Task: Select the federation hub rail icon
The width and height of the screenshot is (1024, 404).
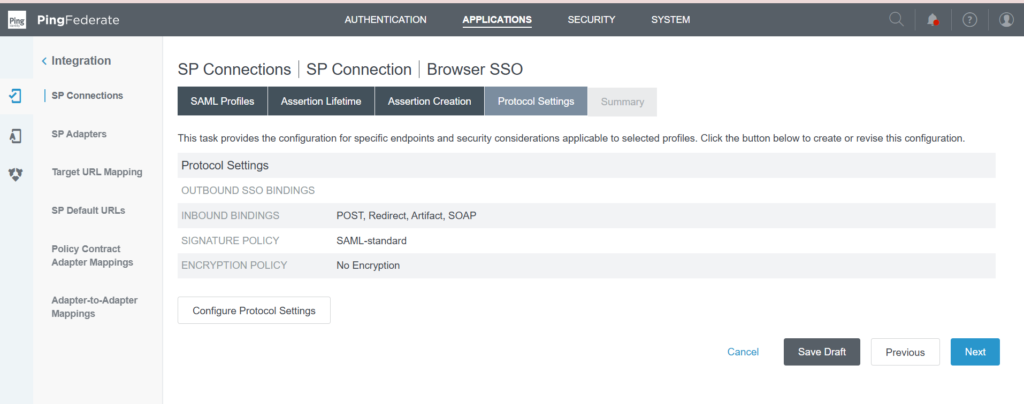Action: click(16, 174)
